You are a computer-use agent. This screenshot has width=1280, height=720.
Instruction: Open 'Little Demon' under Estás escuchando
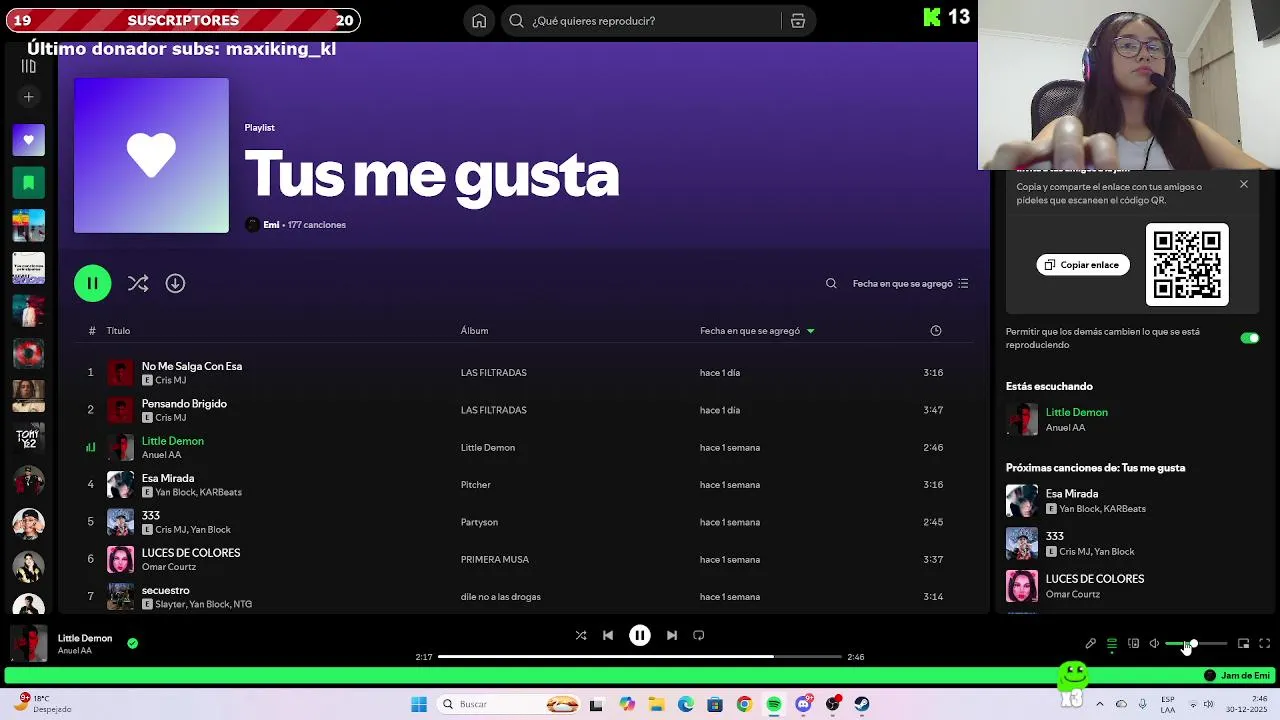(x=1077, y=412)
